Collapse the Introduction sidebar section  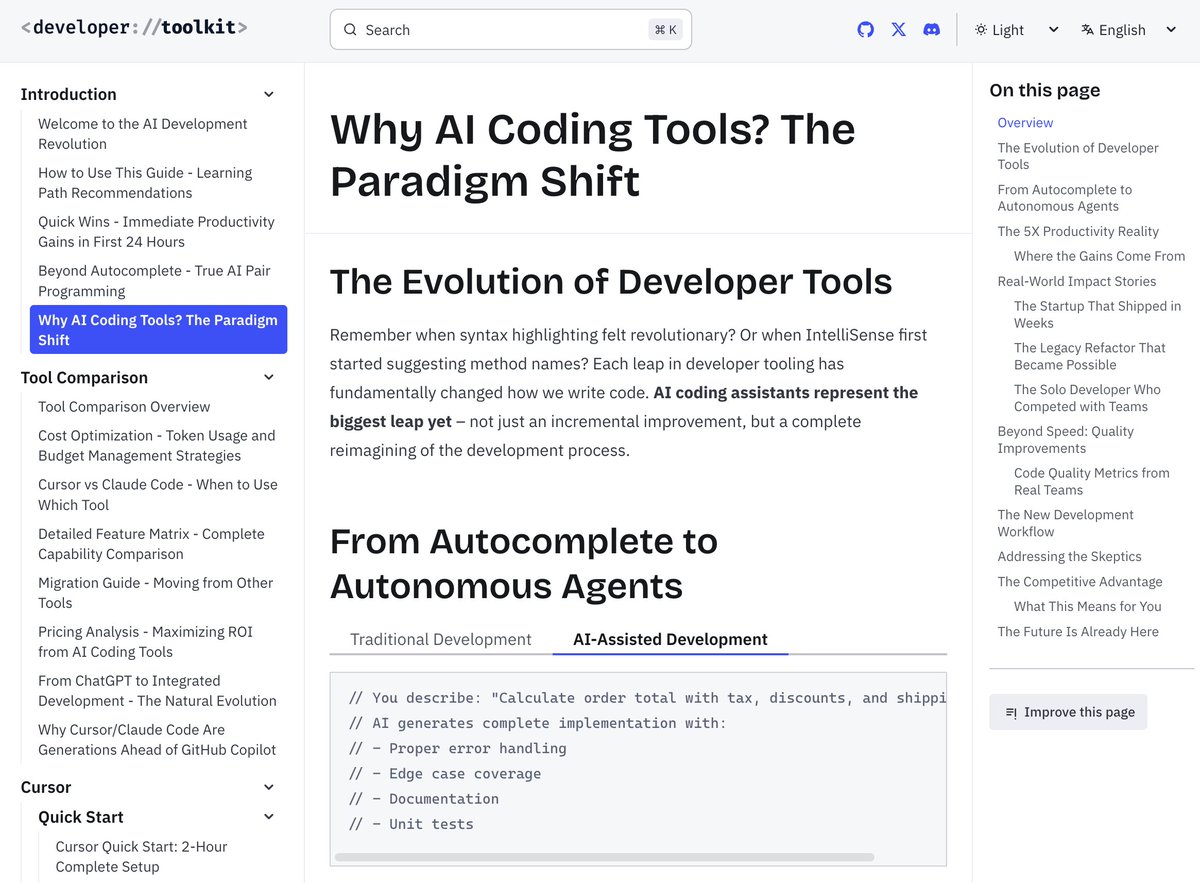click(268, 94)
